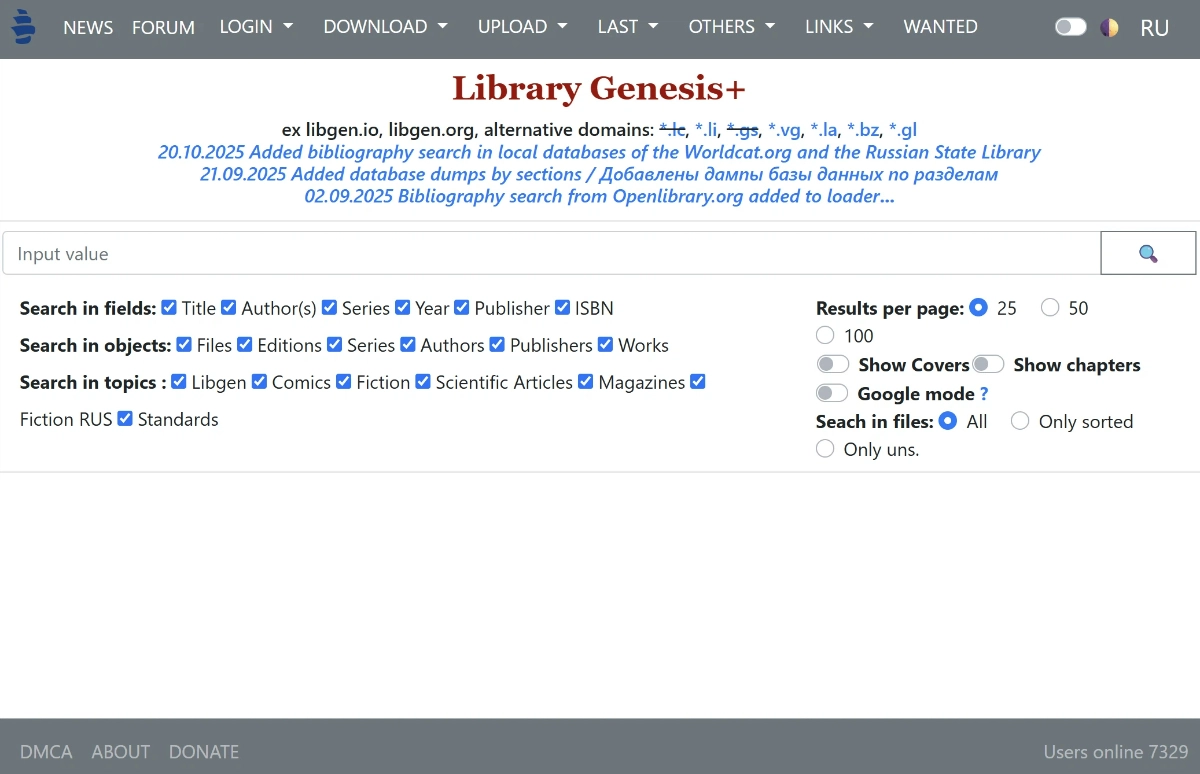
Task: Open the NEWS page
Action: tap(88, 28)
